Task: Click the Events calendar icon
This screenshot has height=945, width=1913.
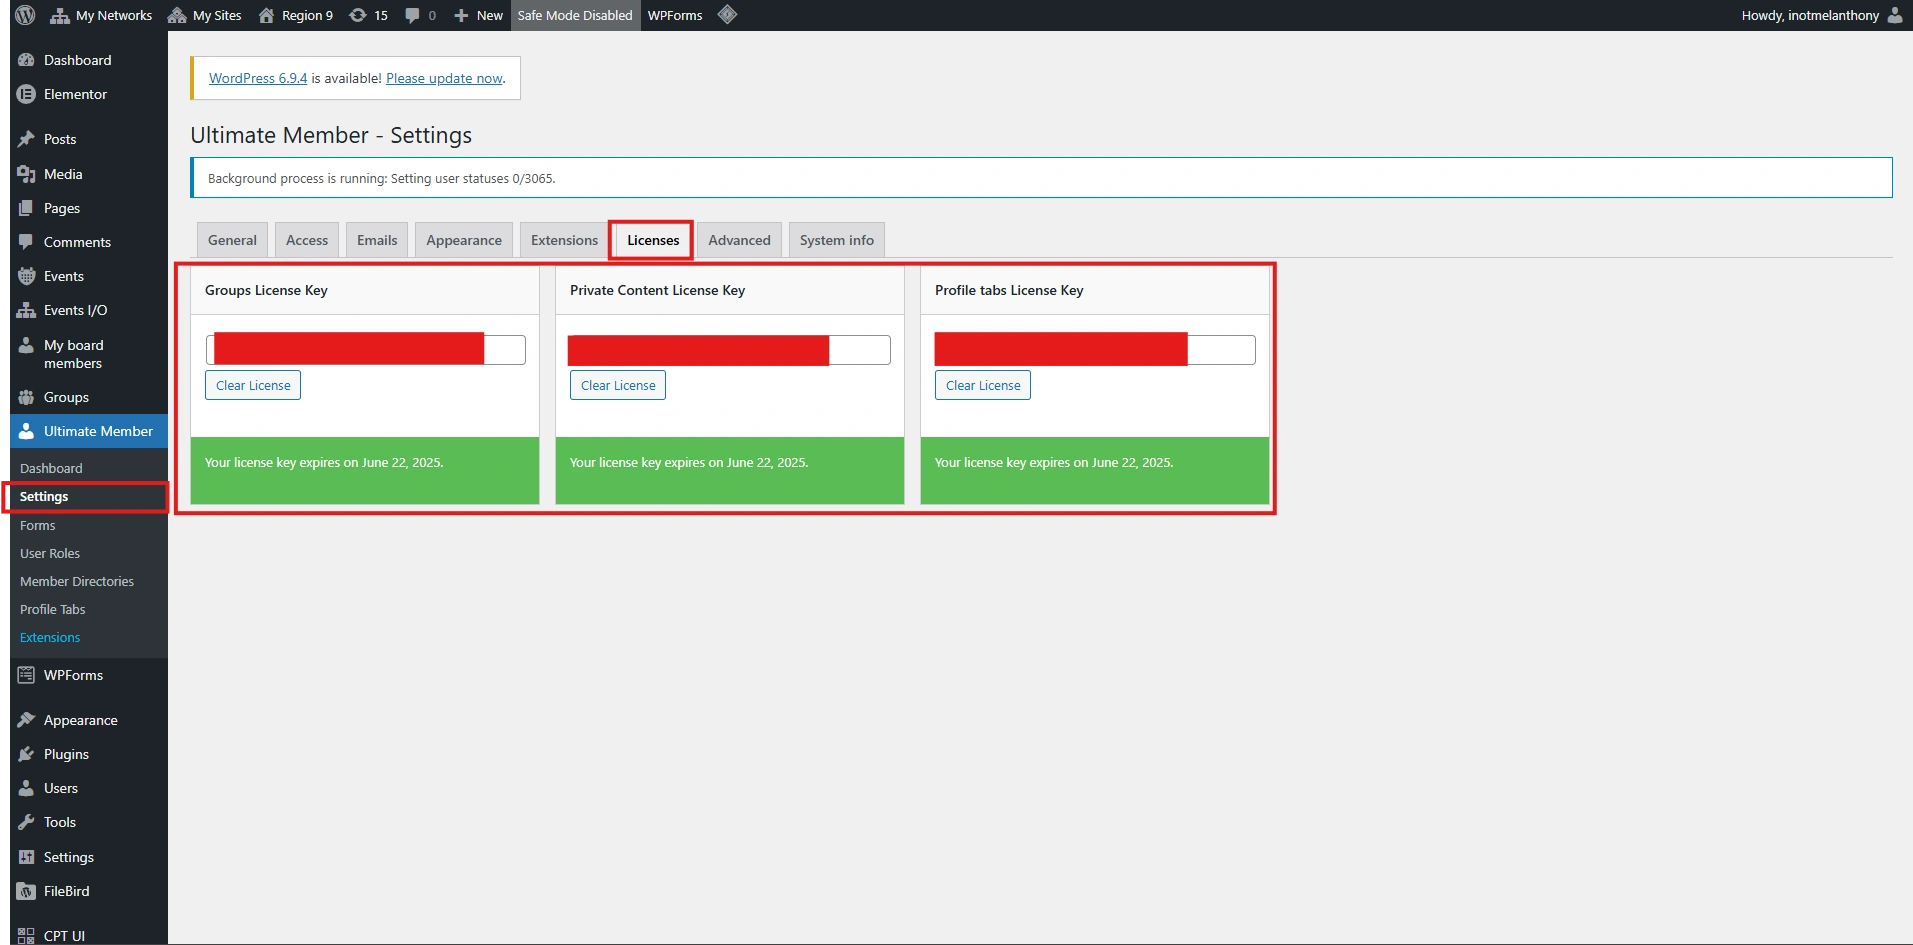Action: point(27,276)
